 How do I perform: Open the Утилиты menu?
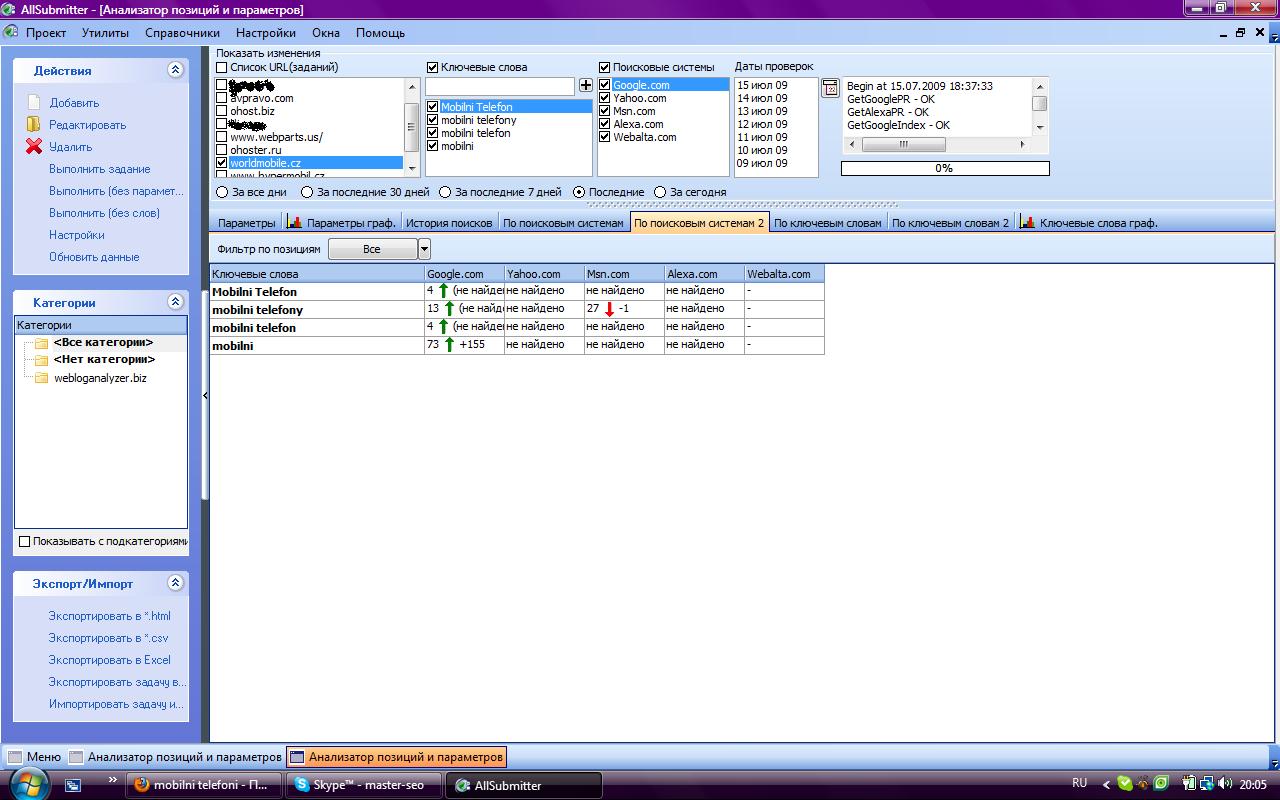pyautogui.click(x=105, y=33)
